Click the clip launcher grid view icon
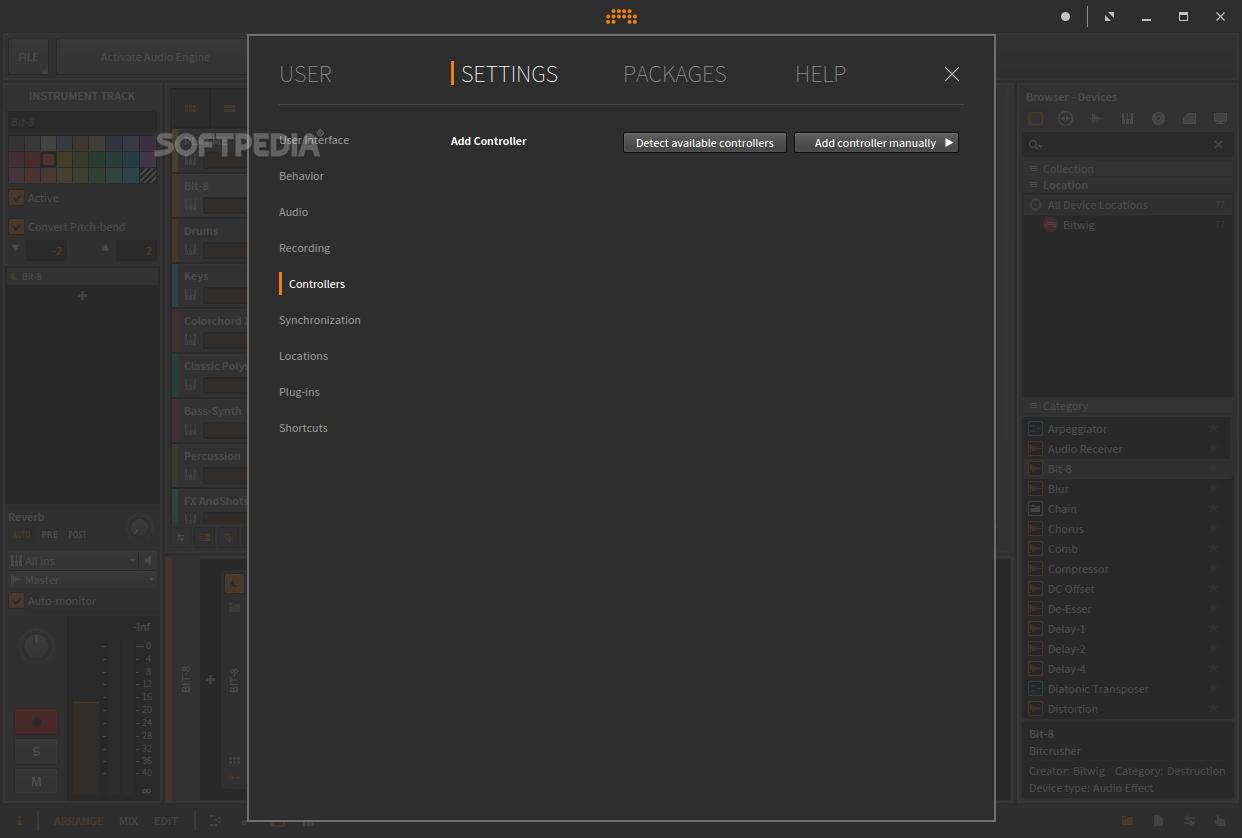This screenshot has height=838, width=1242. click(190, 108)
